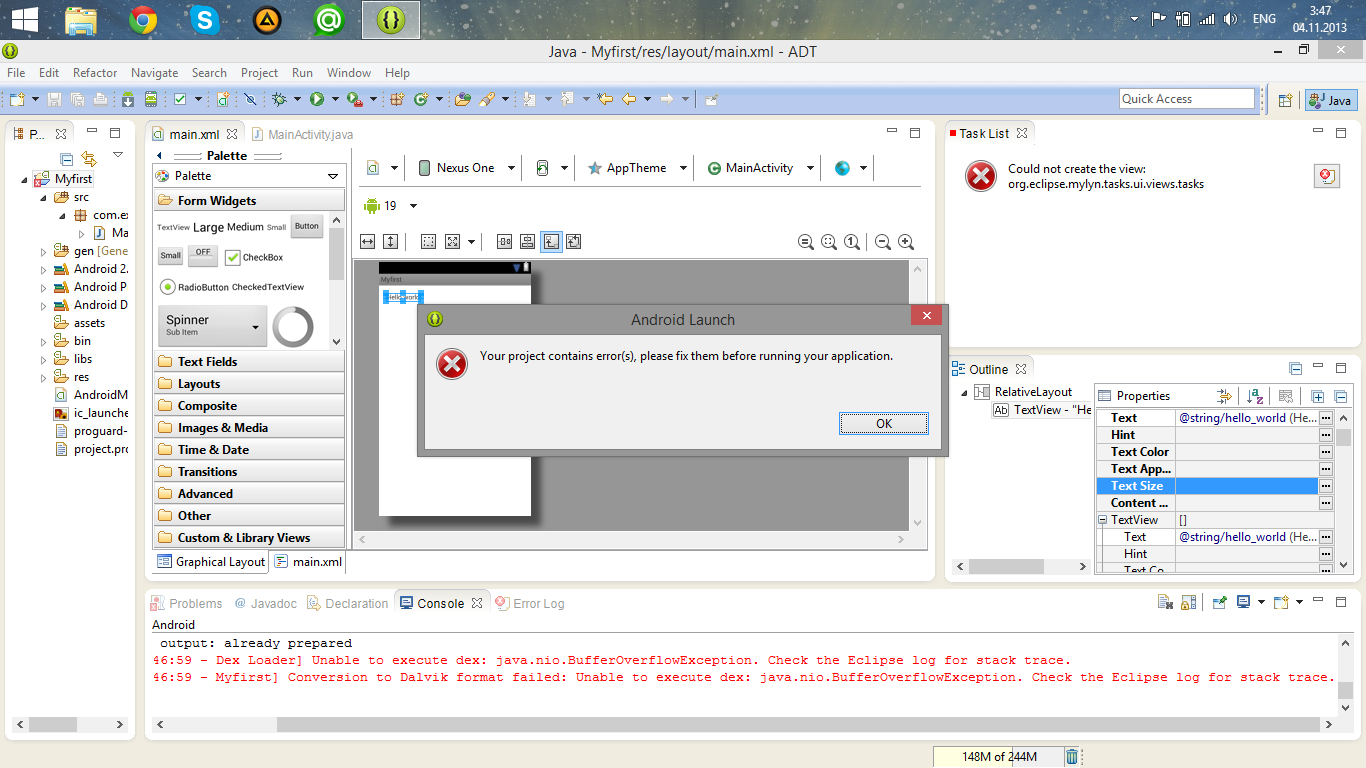
Task: Zoom in the layout canvas
Action: 906,241
